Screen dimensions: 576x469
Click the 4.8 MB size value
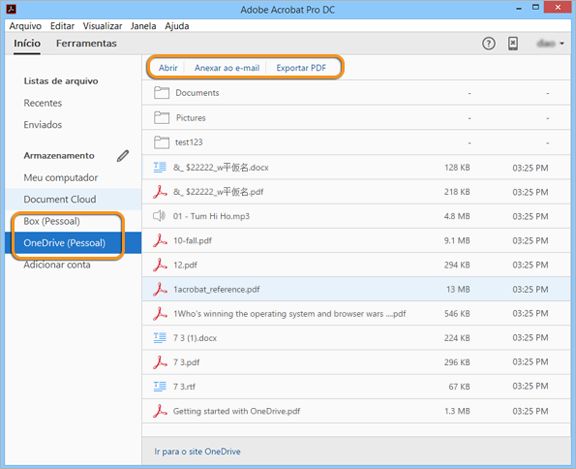(x=457, y=216)
